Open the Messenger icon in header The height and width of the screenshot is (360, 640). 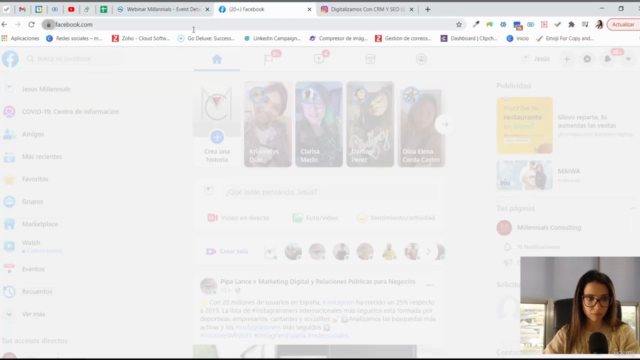587,59
